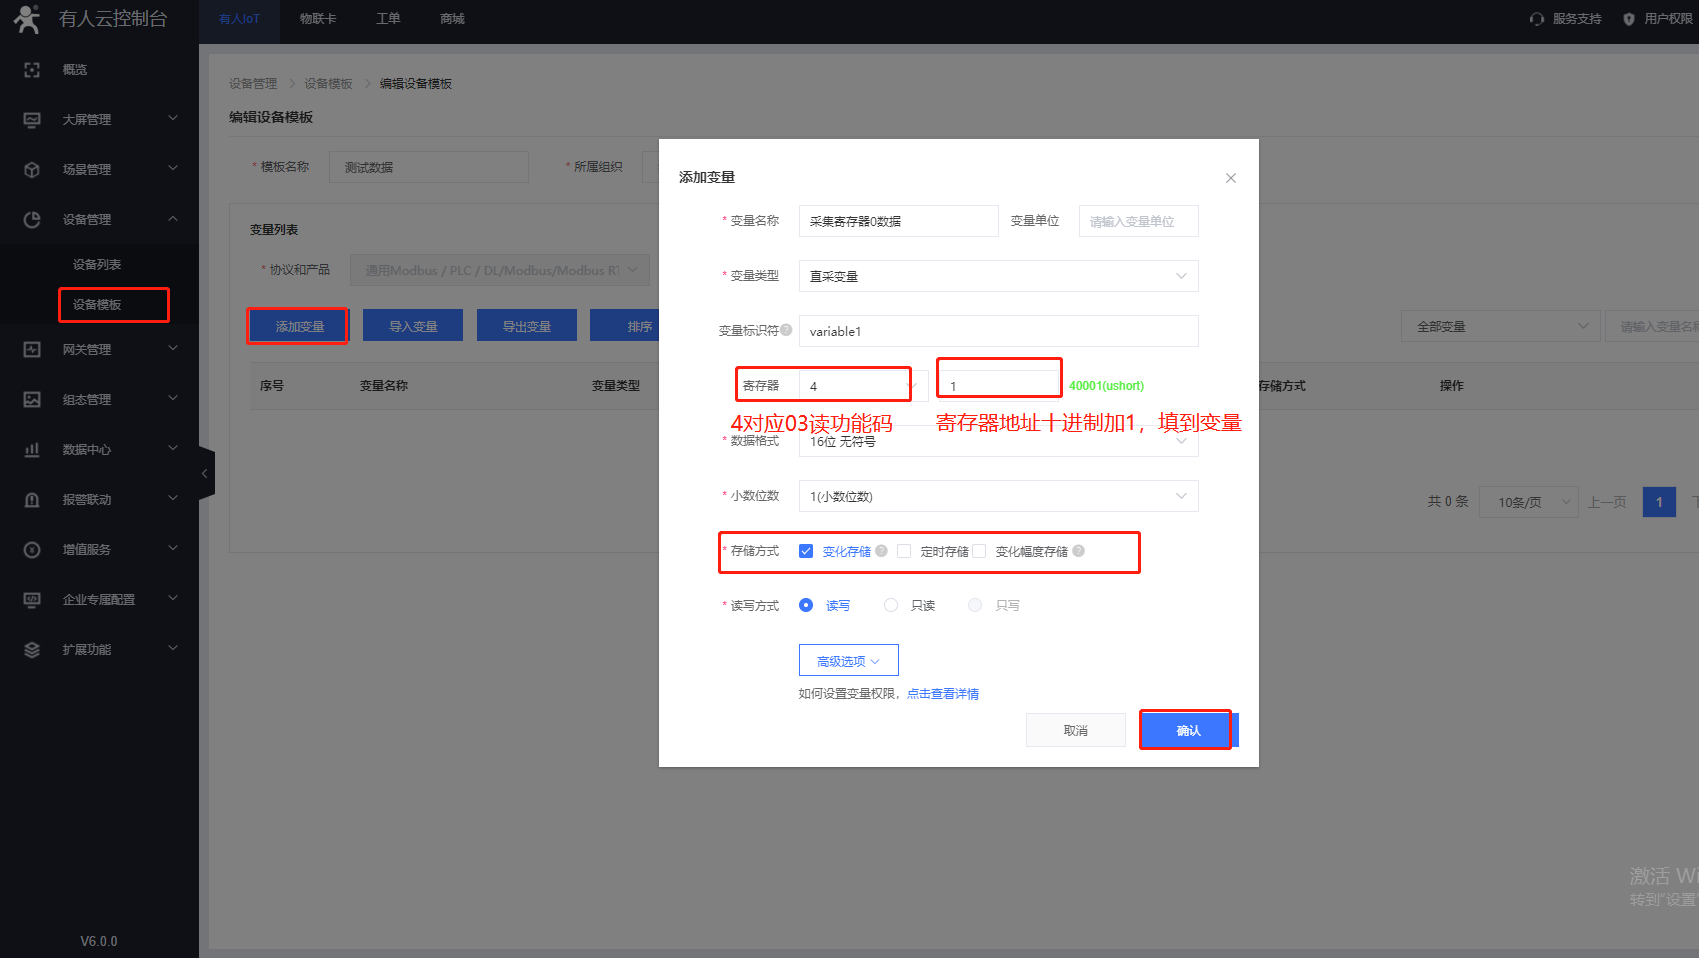
Task: Click the help icon beside 变量标识符
Action: pyautogui.click(x=786, y=330)
